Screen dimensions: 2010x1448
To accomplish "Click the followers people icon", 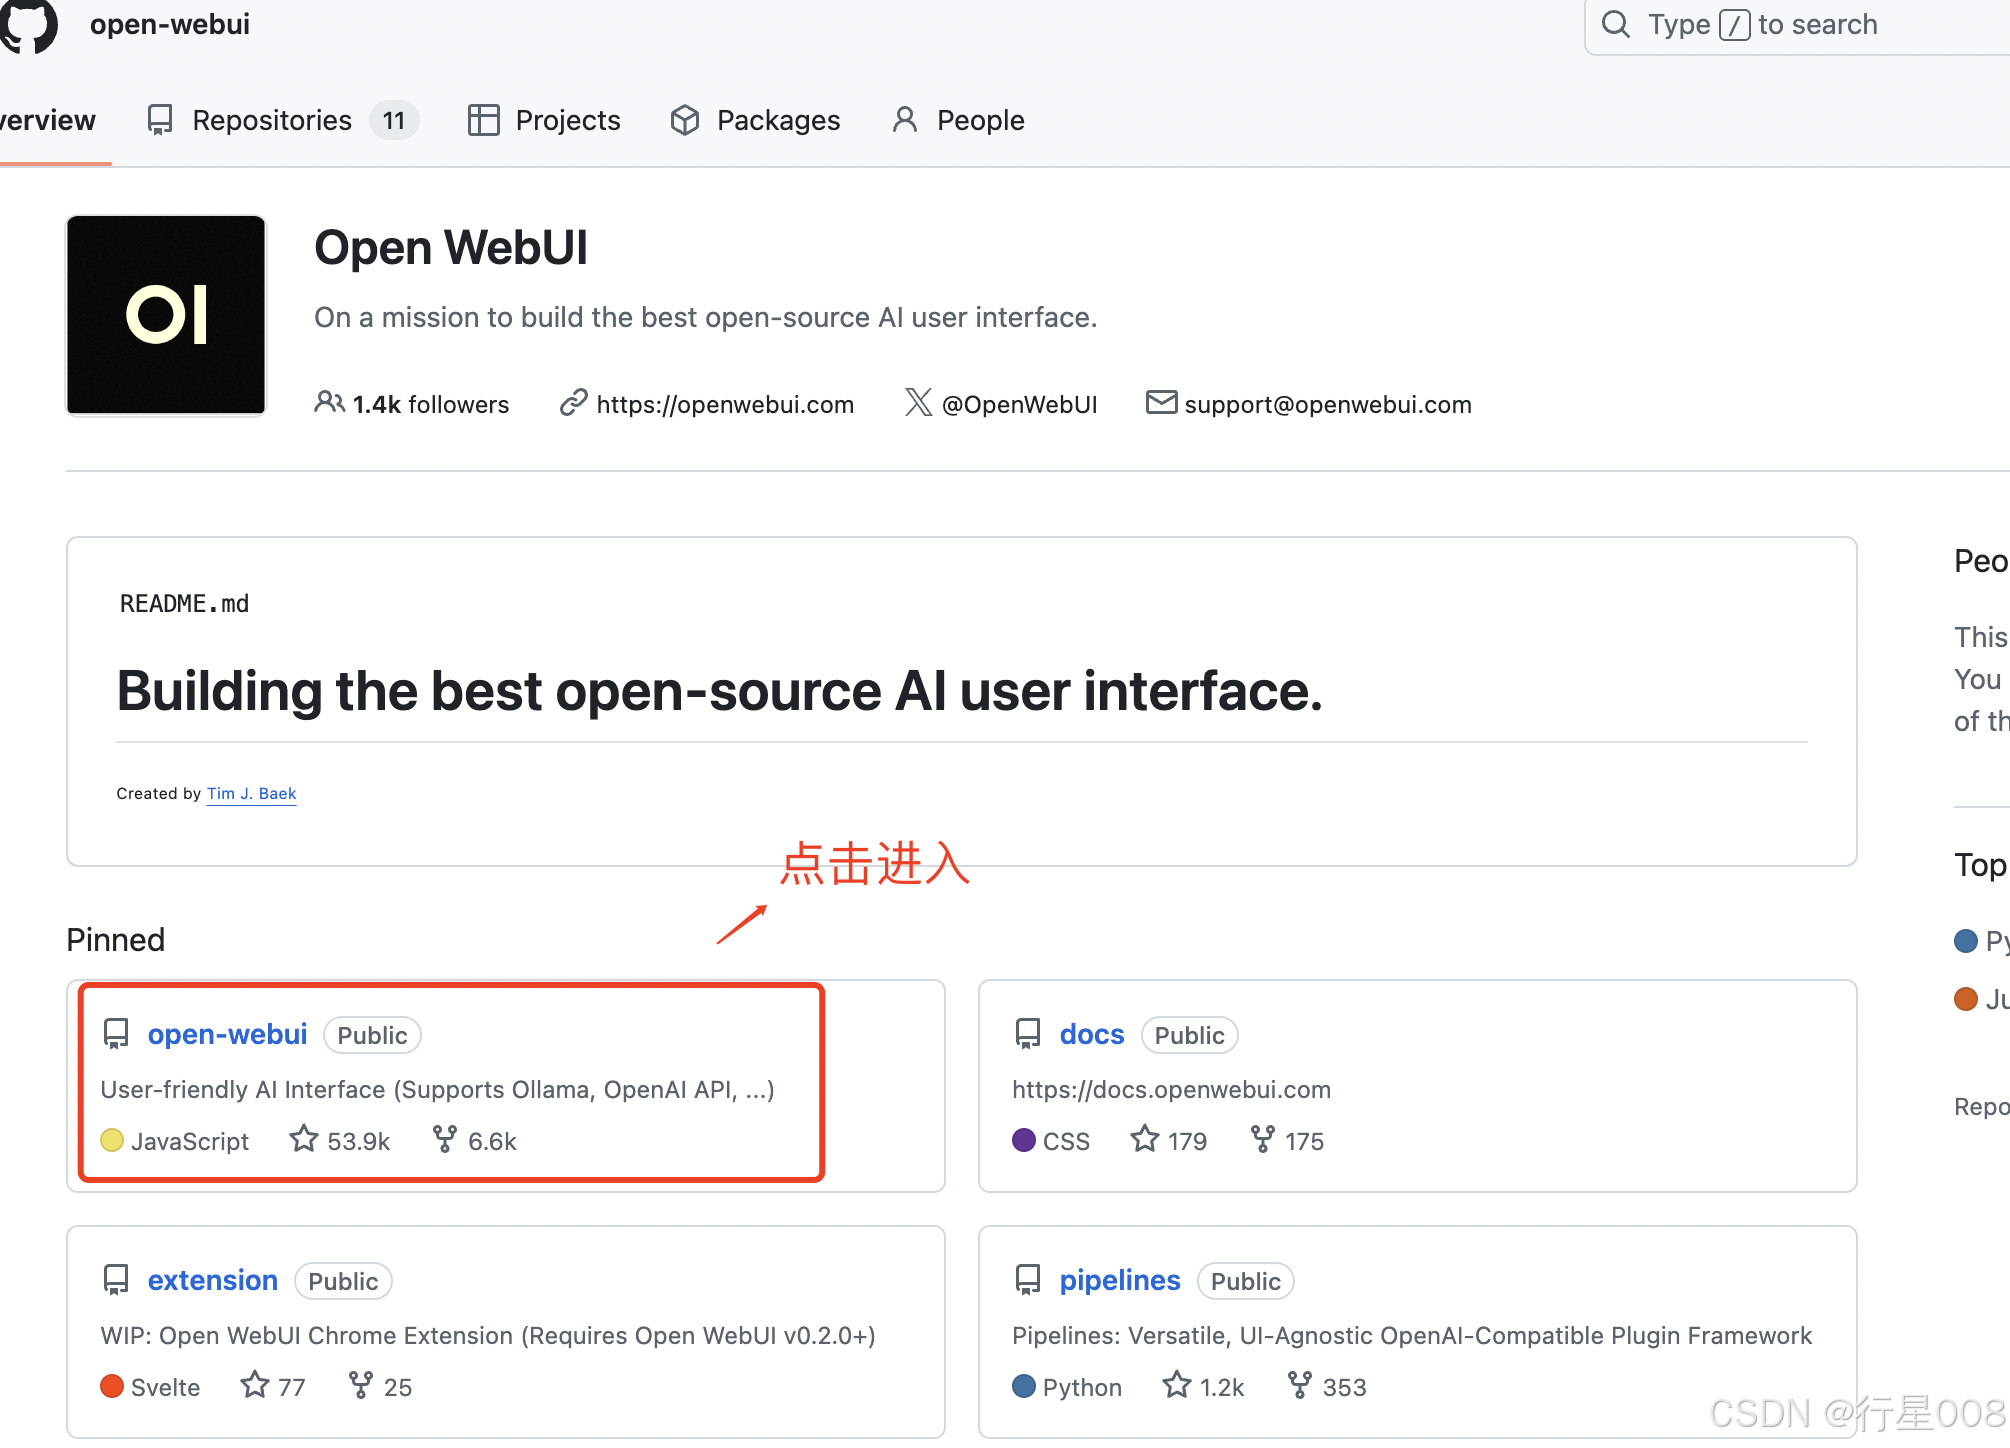I will [329, 403].
